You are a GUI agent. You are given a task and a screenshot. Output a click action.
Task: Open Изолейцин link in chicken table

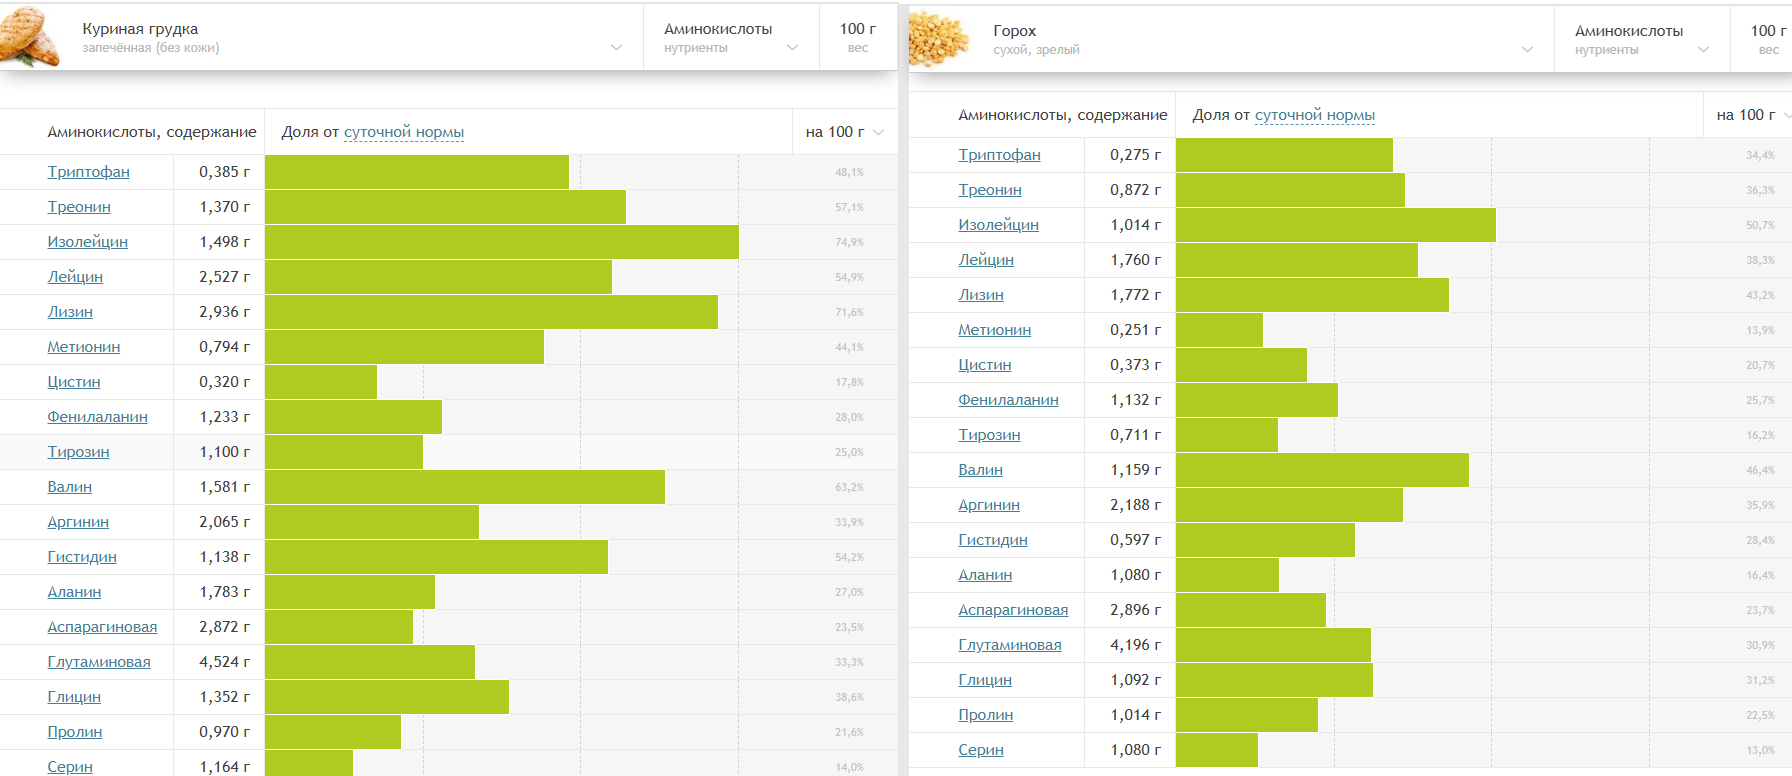pos(88,242)
